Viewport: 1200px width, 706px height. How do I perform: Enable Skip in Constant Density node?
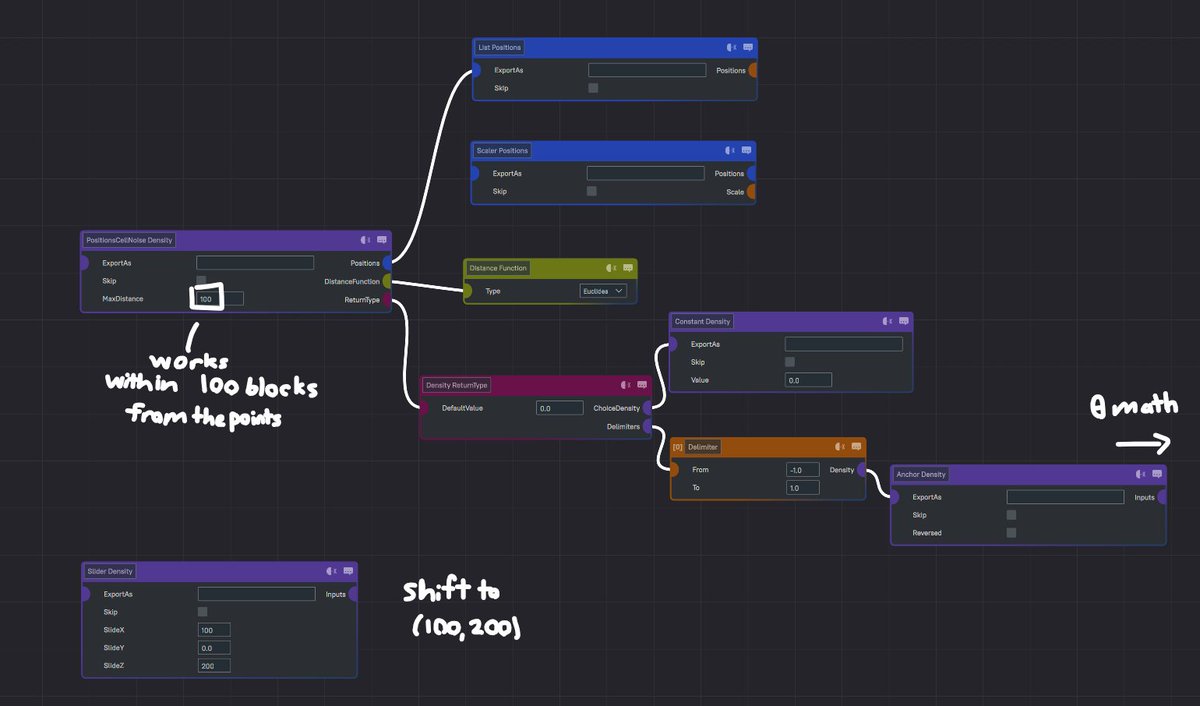(x=790, y=362)
